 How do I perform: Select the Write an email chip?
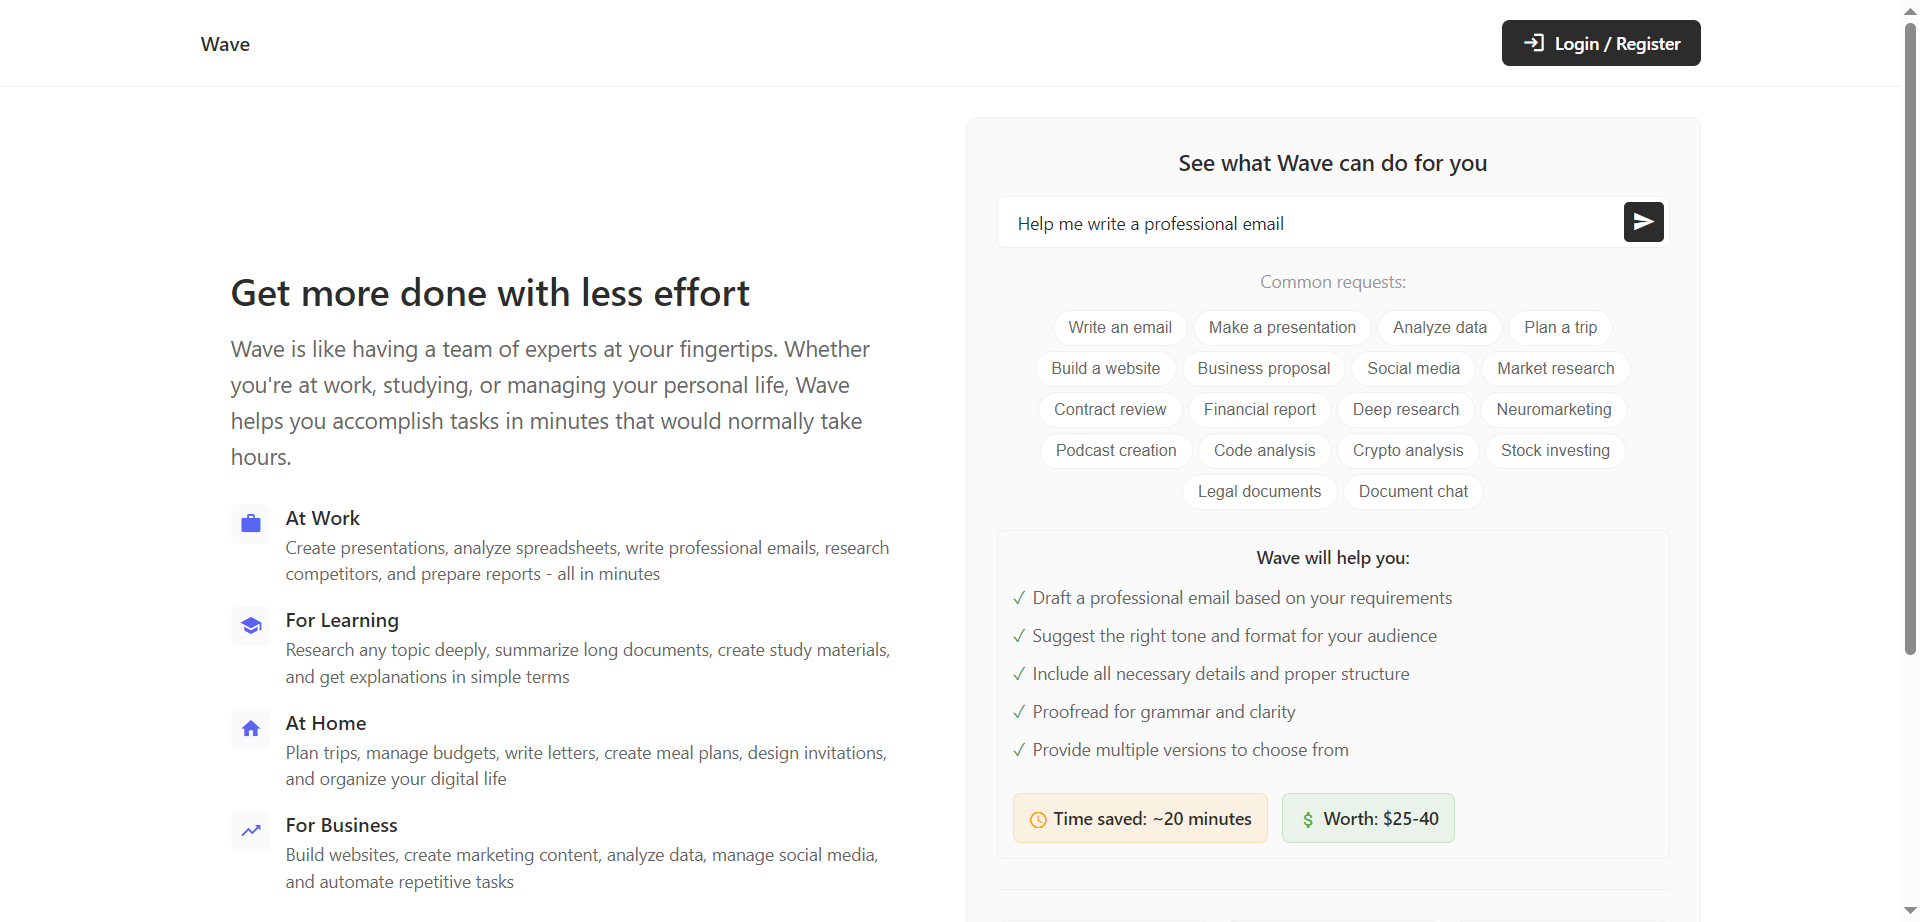coord(1120,327)
